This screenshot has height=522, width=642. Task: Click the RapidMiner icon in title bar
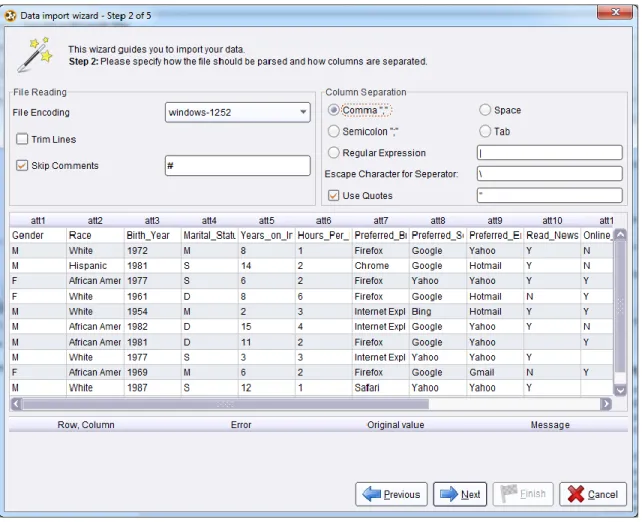[x=10, y=16]
